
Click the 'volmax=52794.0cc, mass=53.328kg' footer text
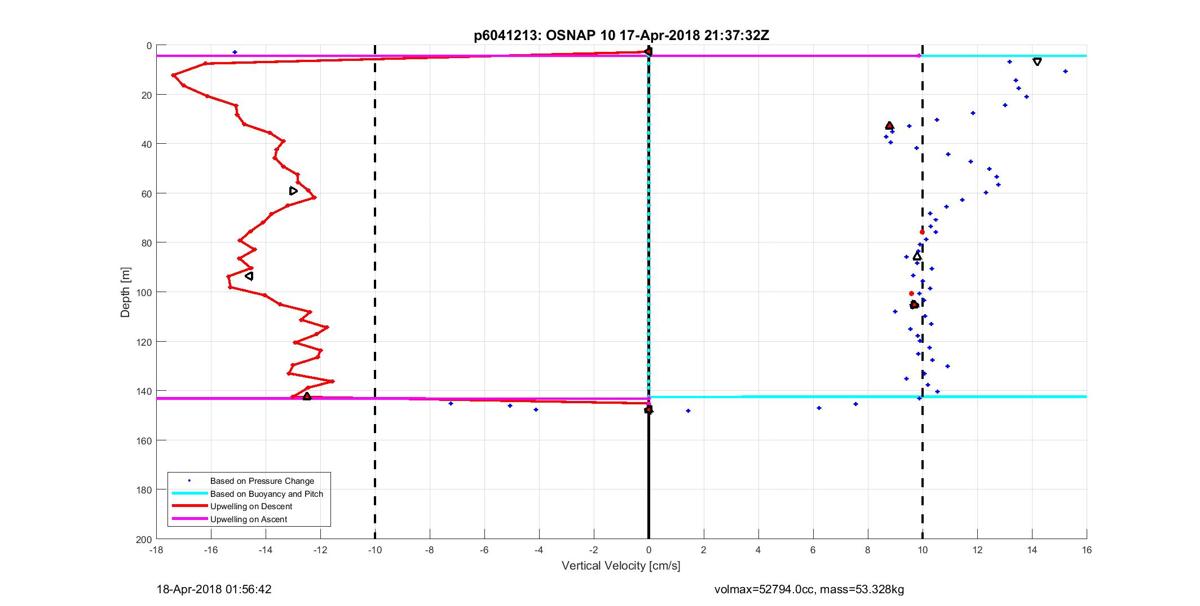809,590
